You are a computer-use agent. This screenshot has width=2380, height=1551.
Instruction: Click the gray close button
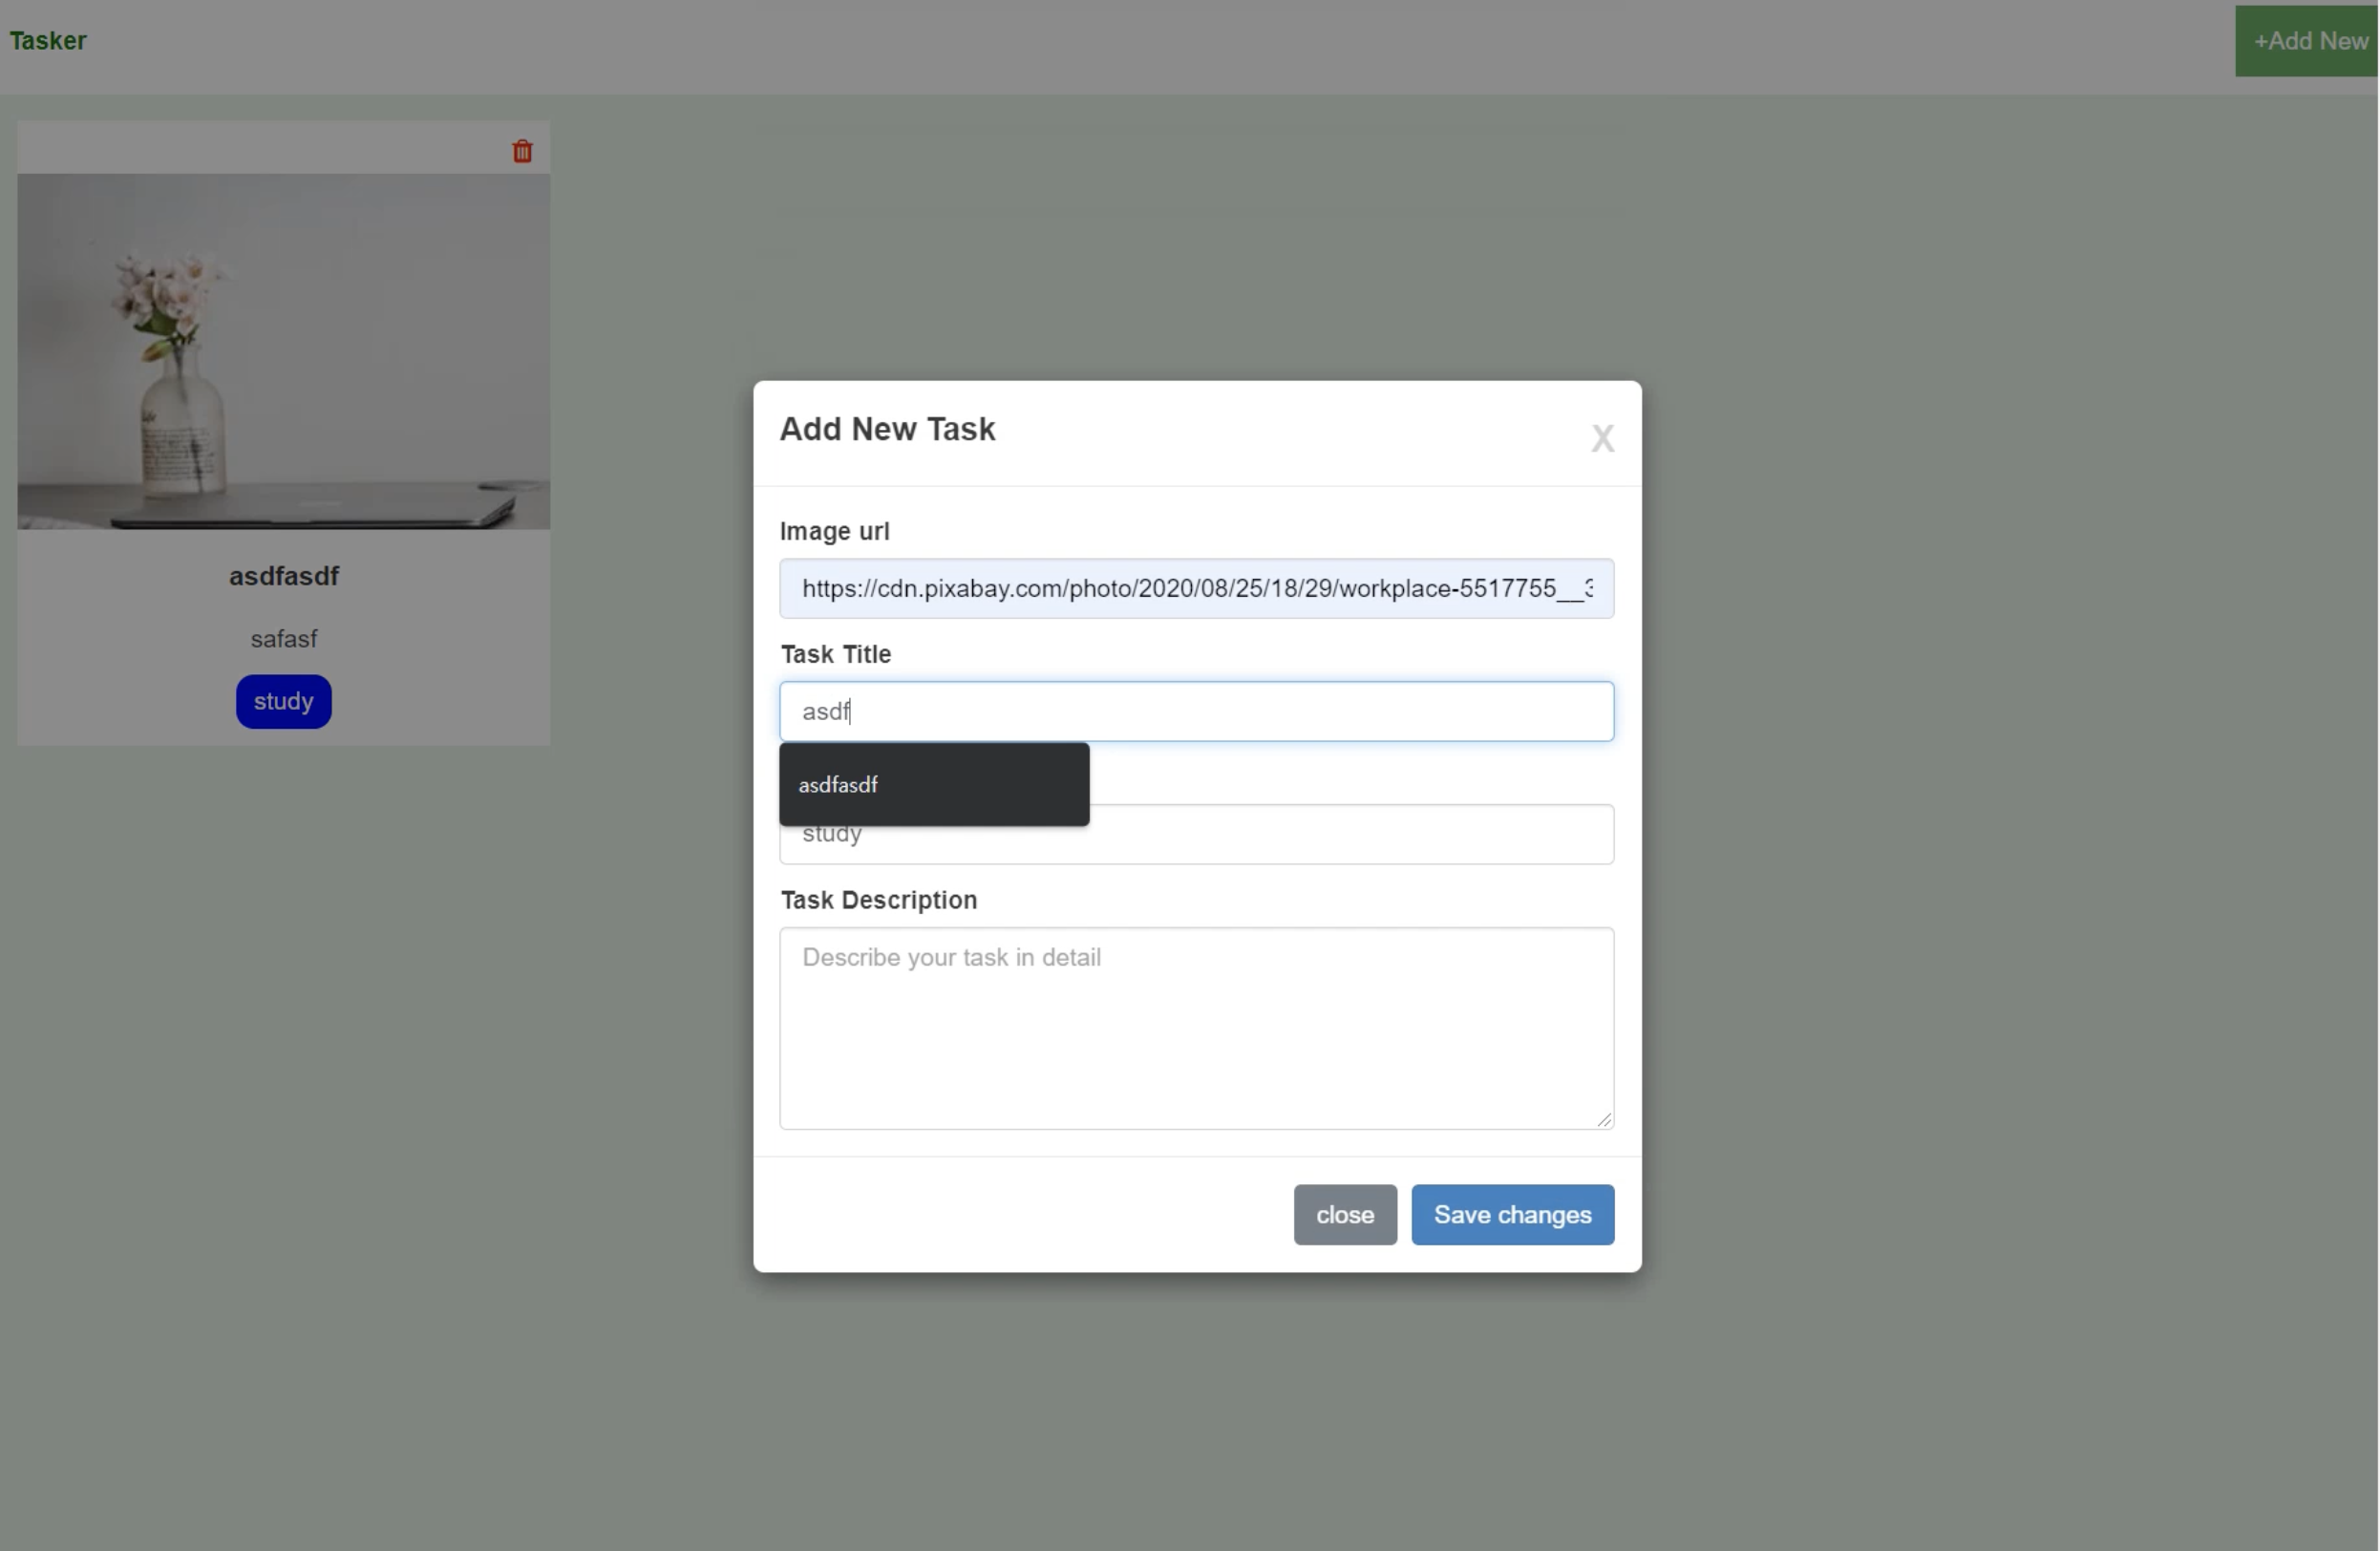[1344, 1215]
